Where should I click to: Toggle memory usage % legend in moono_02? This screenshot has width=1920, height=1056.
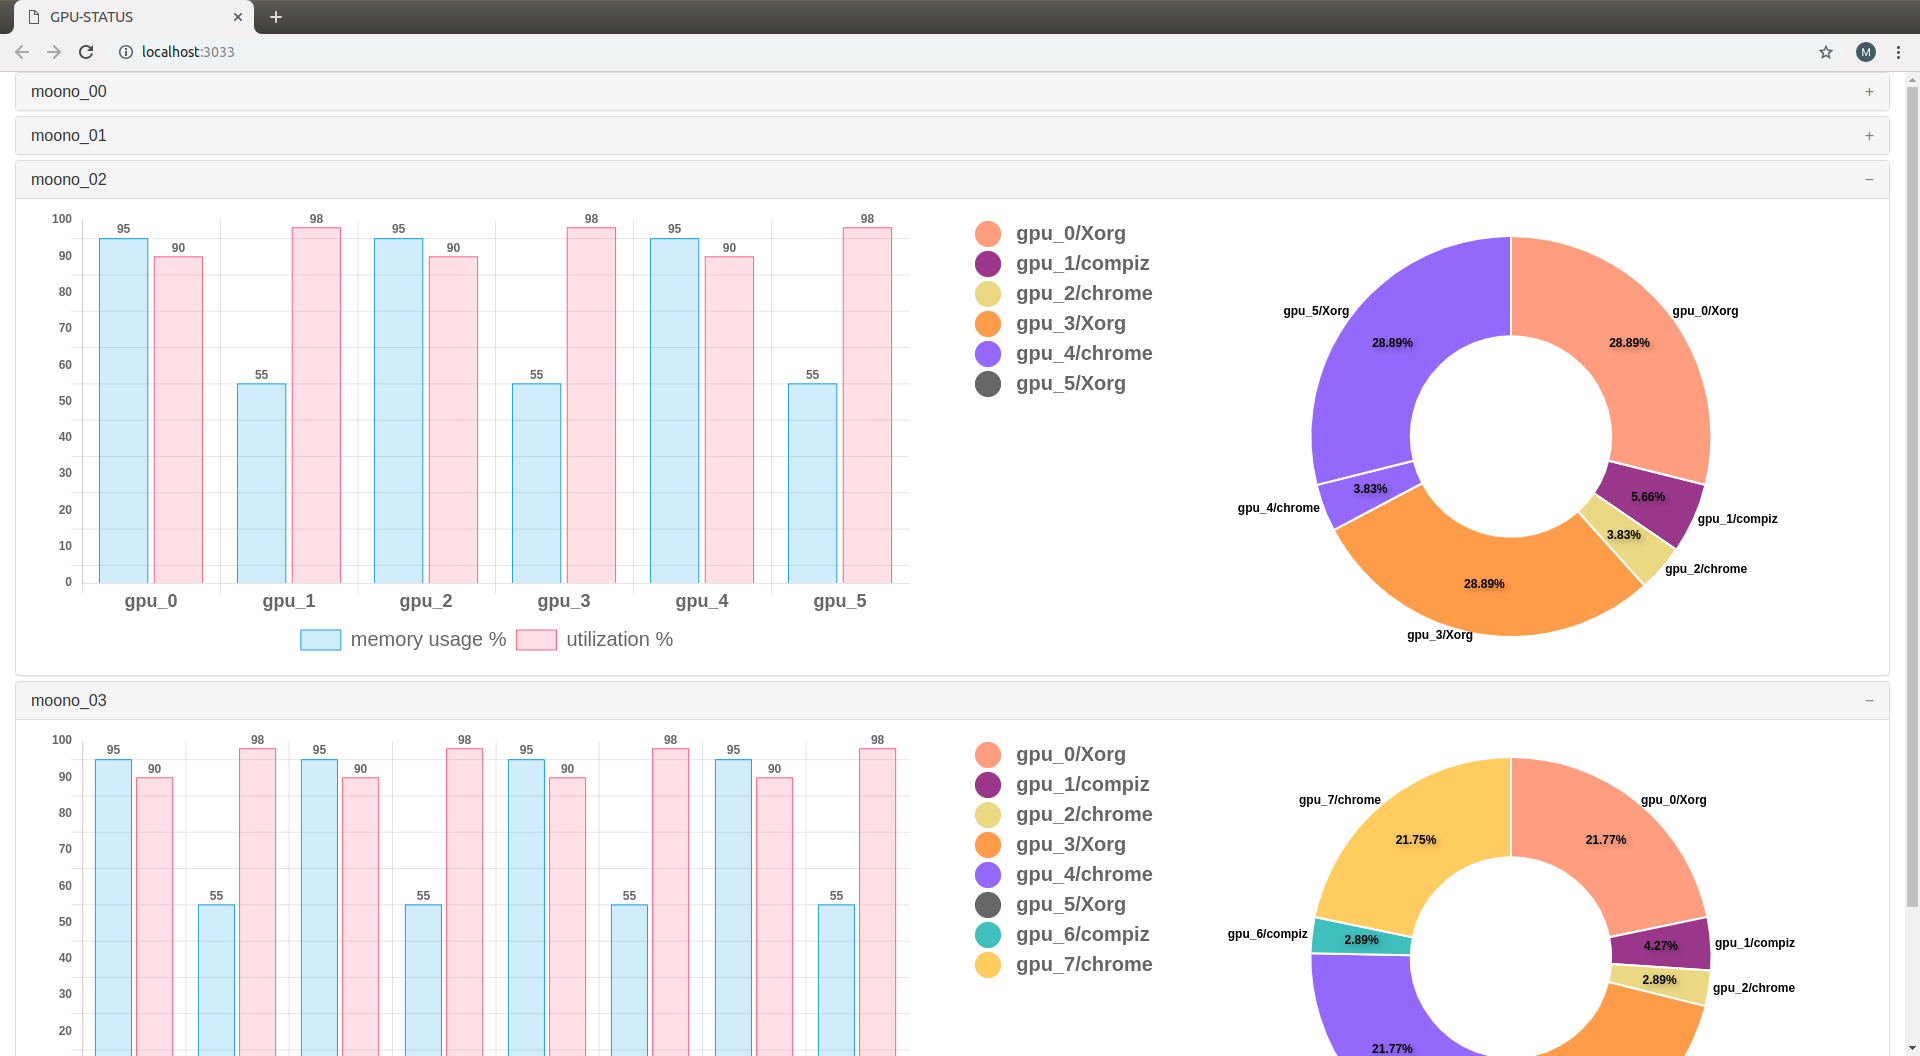pyautogui.click(x=403, y=640)
